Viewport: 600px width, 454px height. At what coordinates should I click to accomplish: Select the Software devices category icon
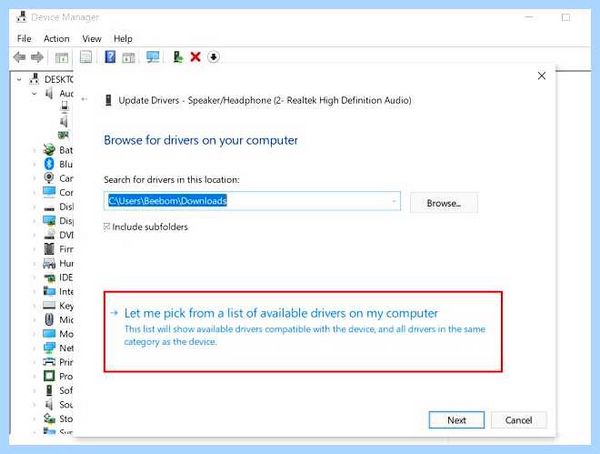click(x=49, y=390)
